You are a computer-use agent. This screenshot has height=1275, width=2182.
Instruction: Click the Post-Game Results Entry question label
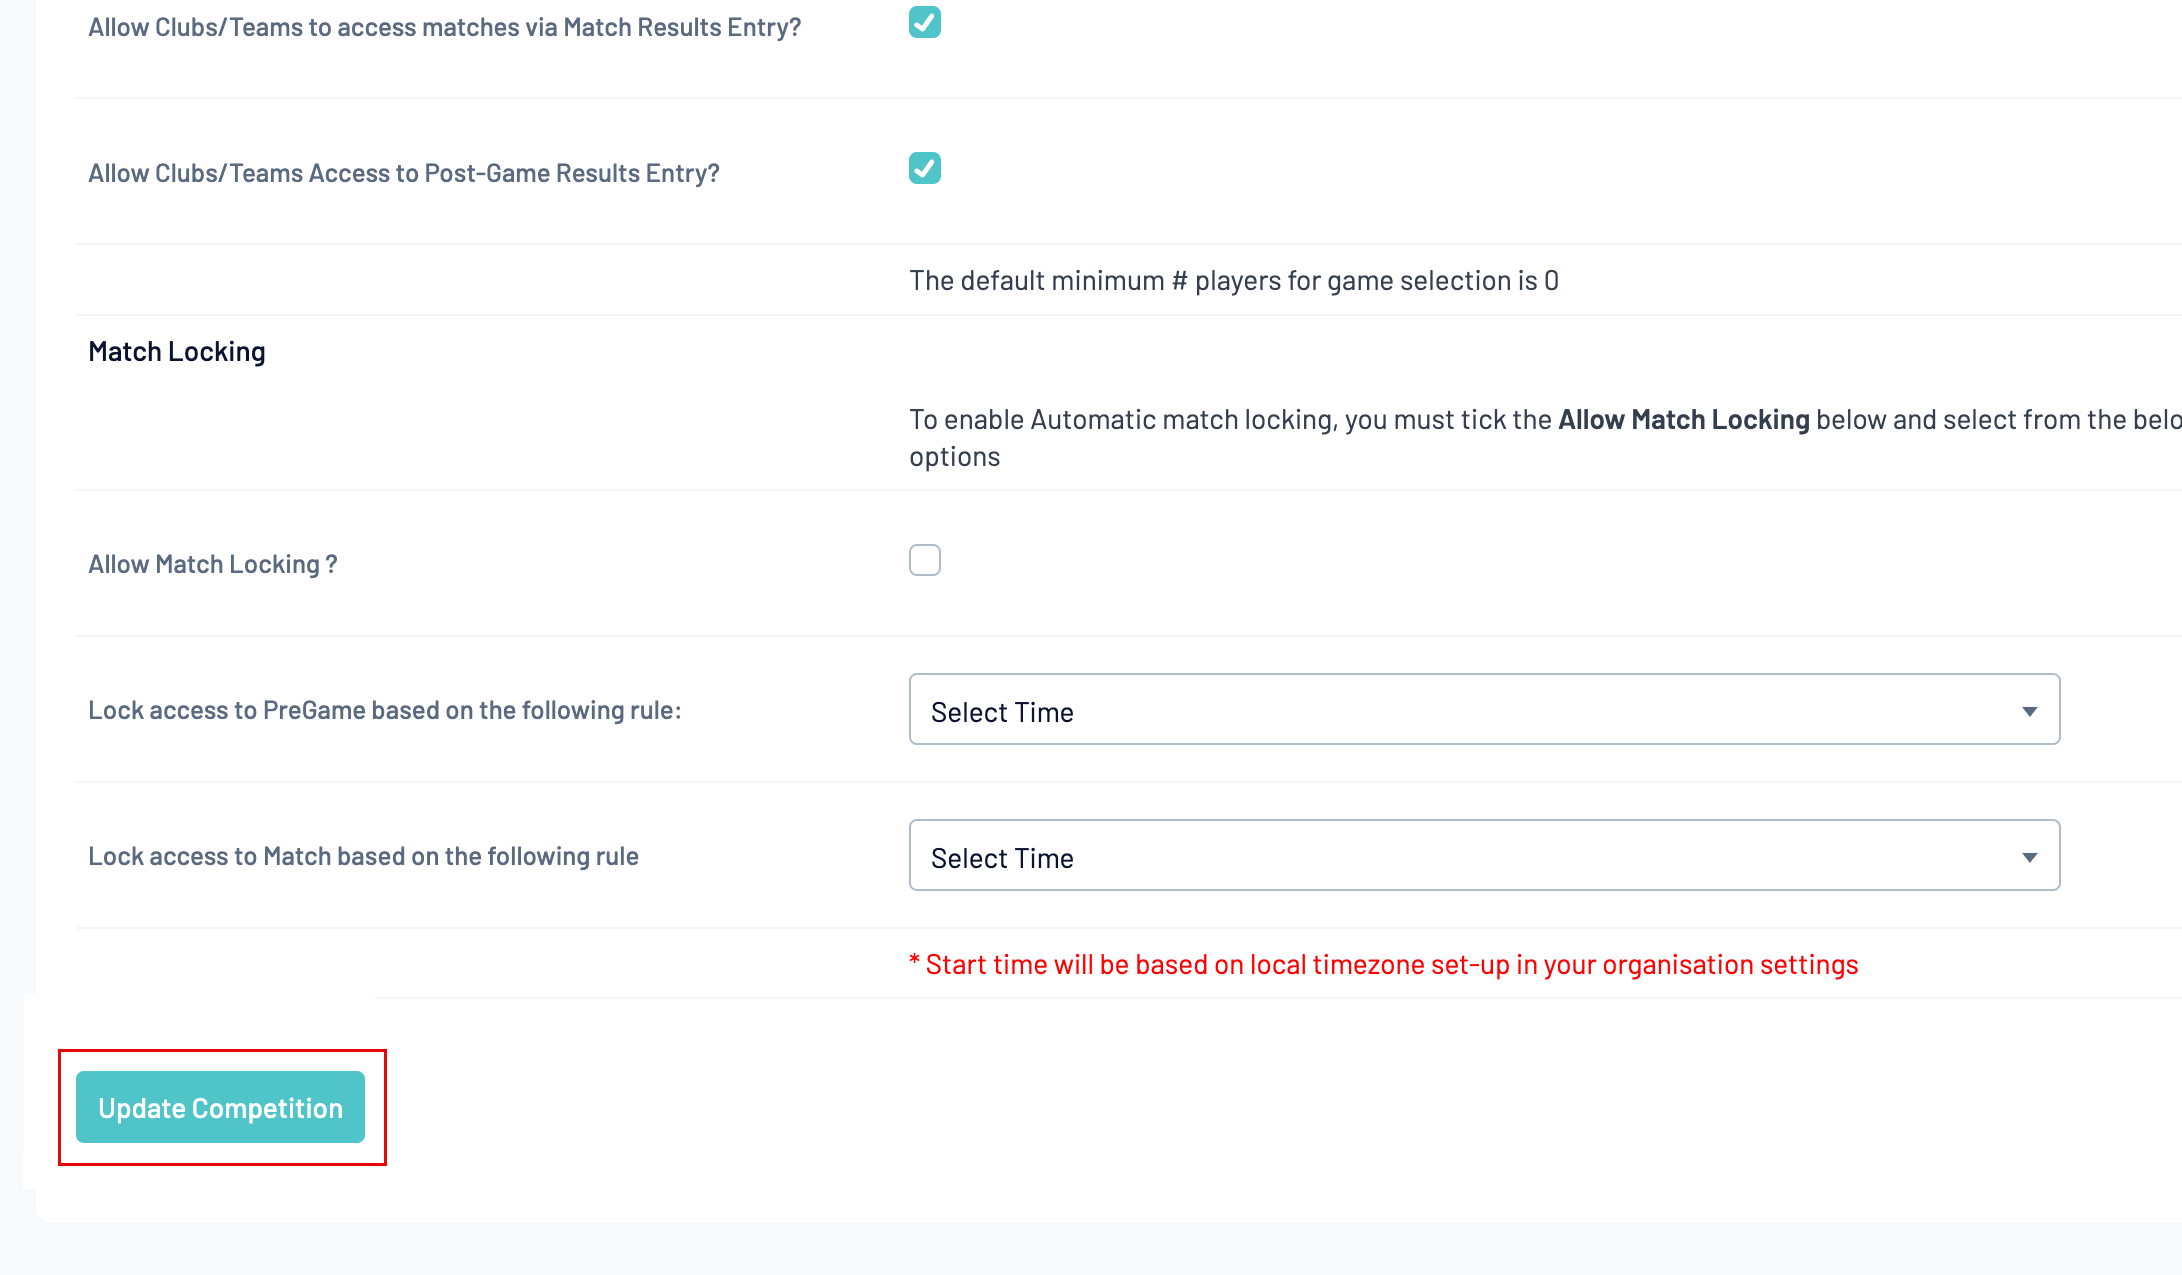(403, 173)
